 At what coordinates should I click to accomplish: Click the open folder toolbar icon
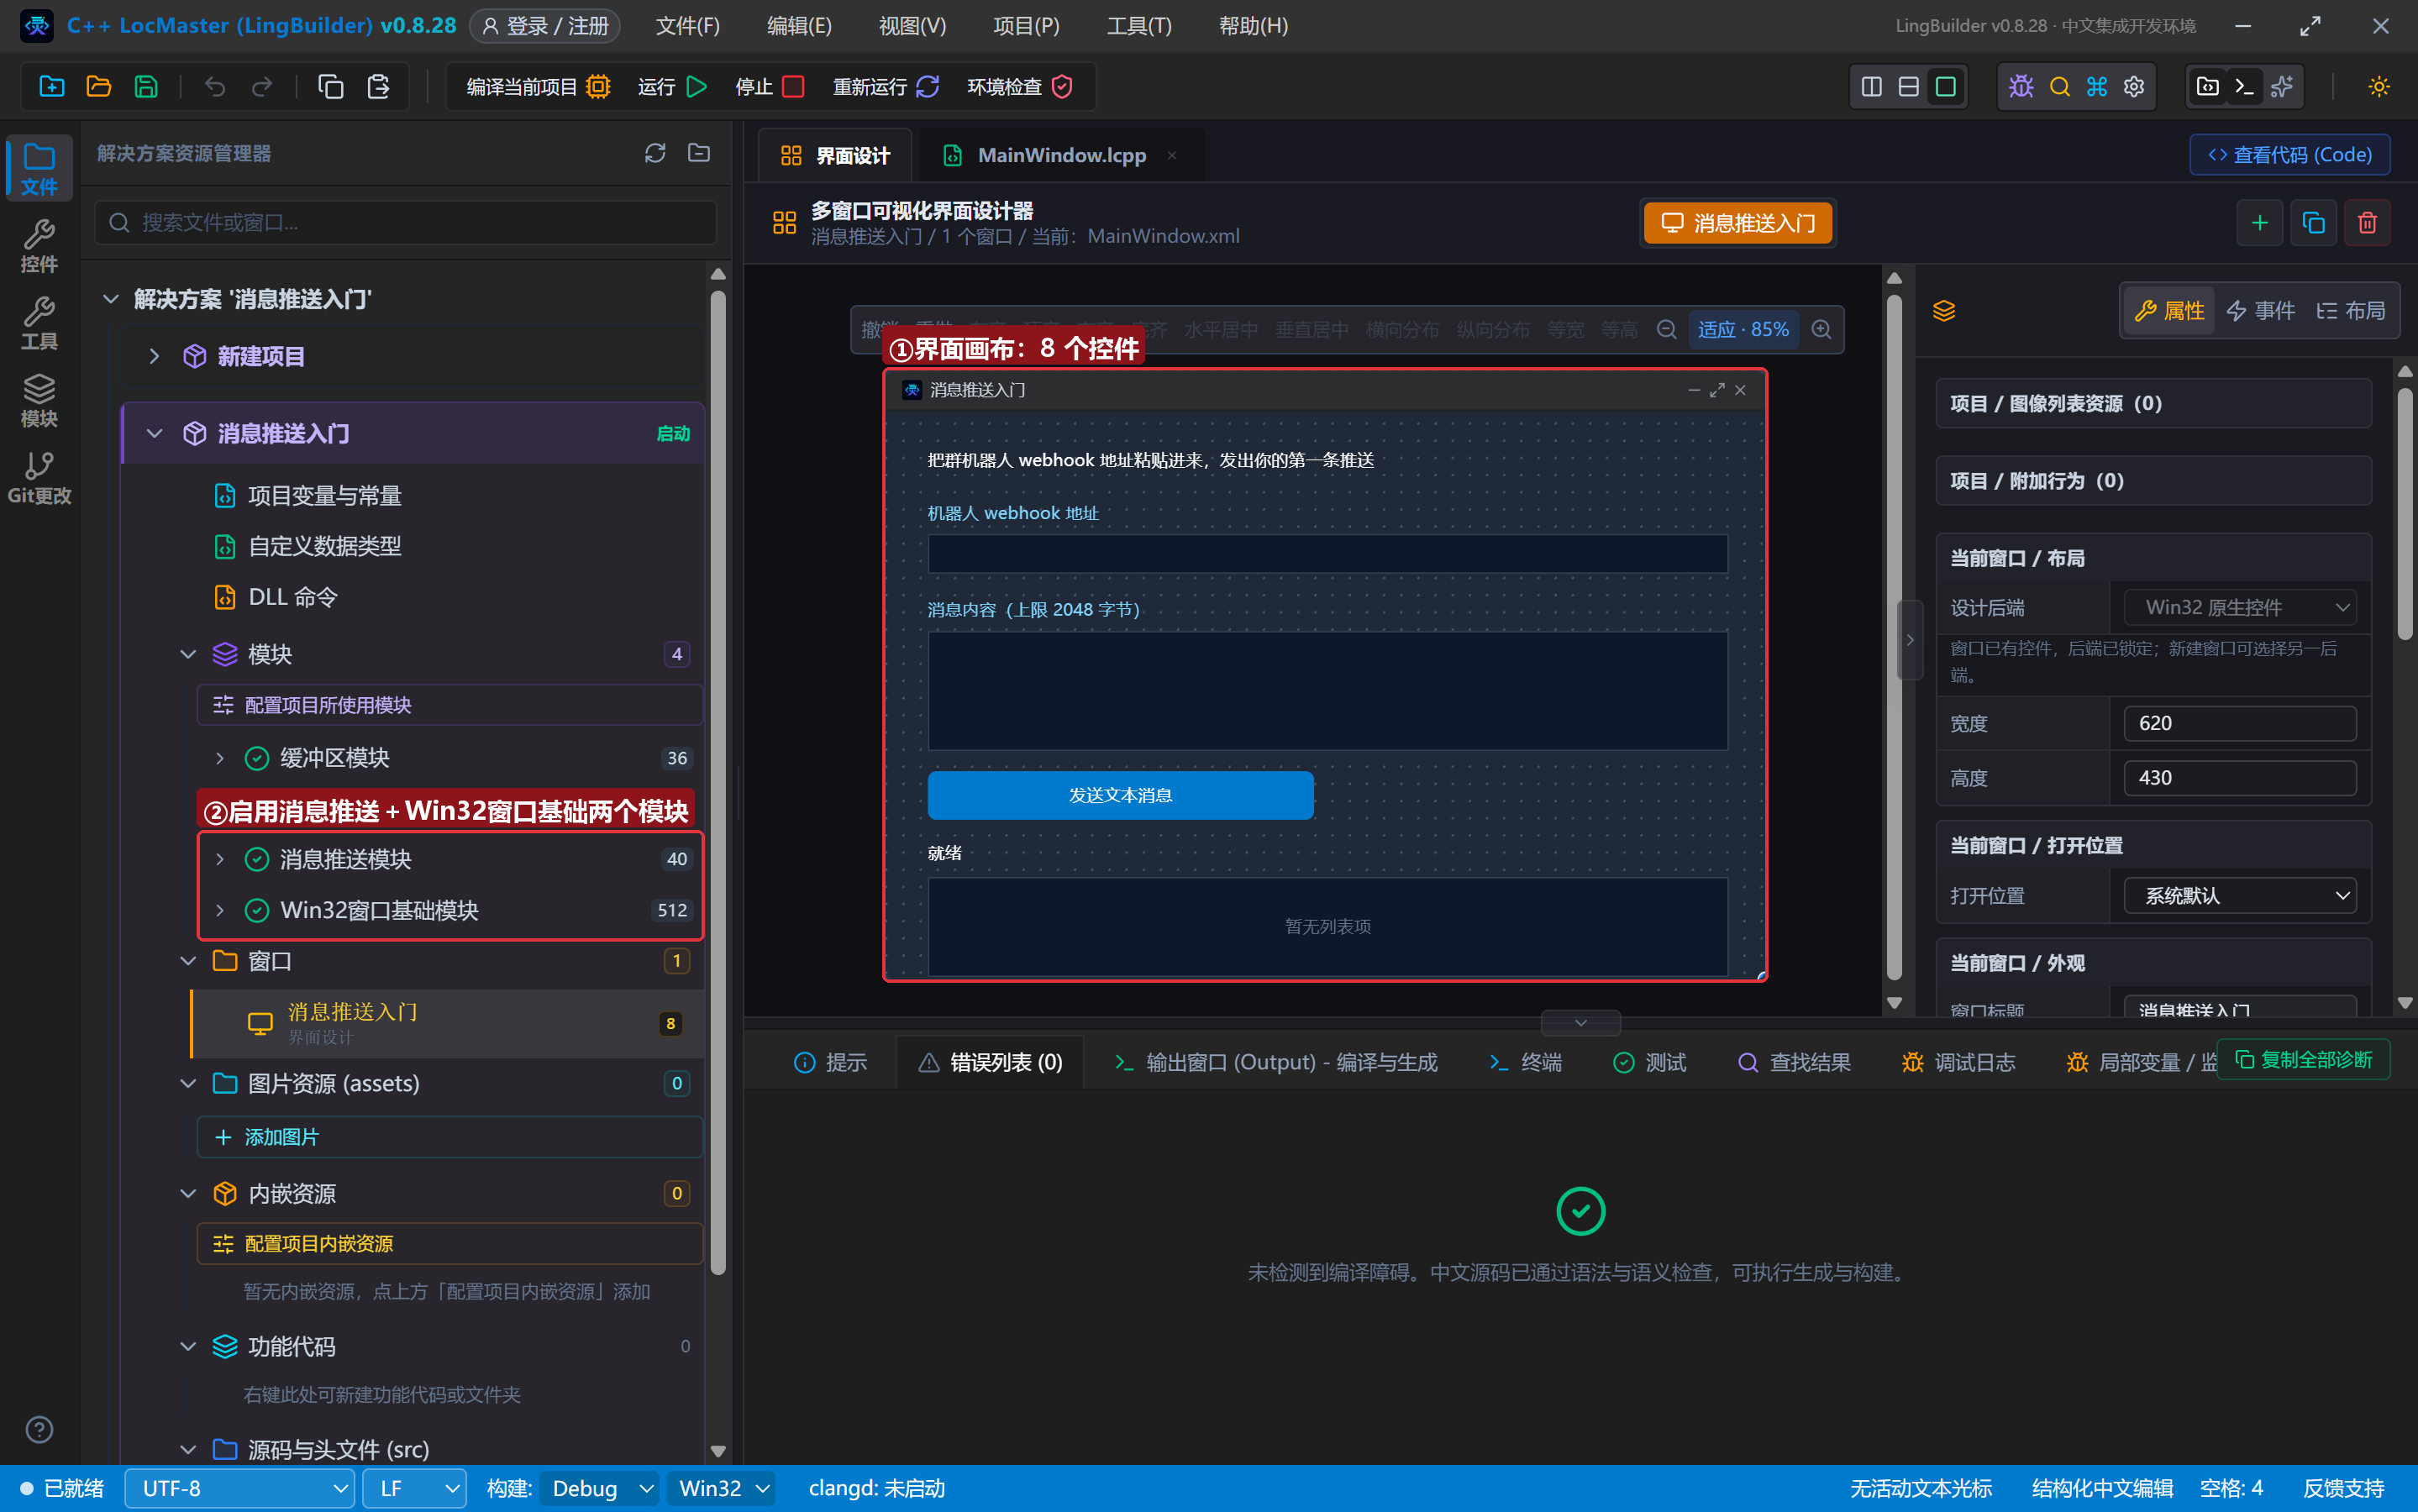coord(98,87)
